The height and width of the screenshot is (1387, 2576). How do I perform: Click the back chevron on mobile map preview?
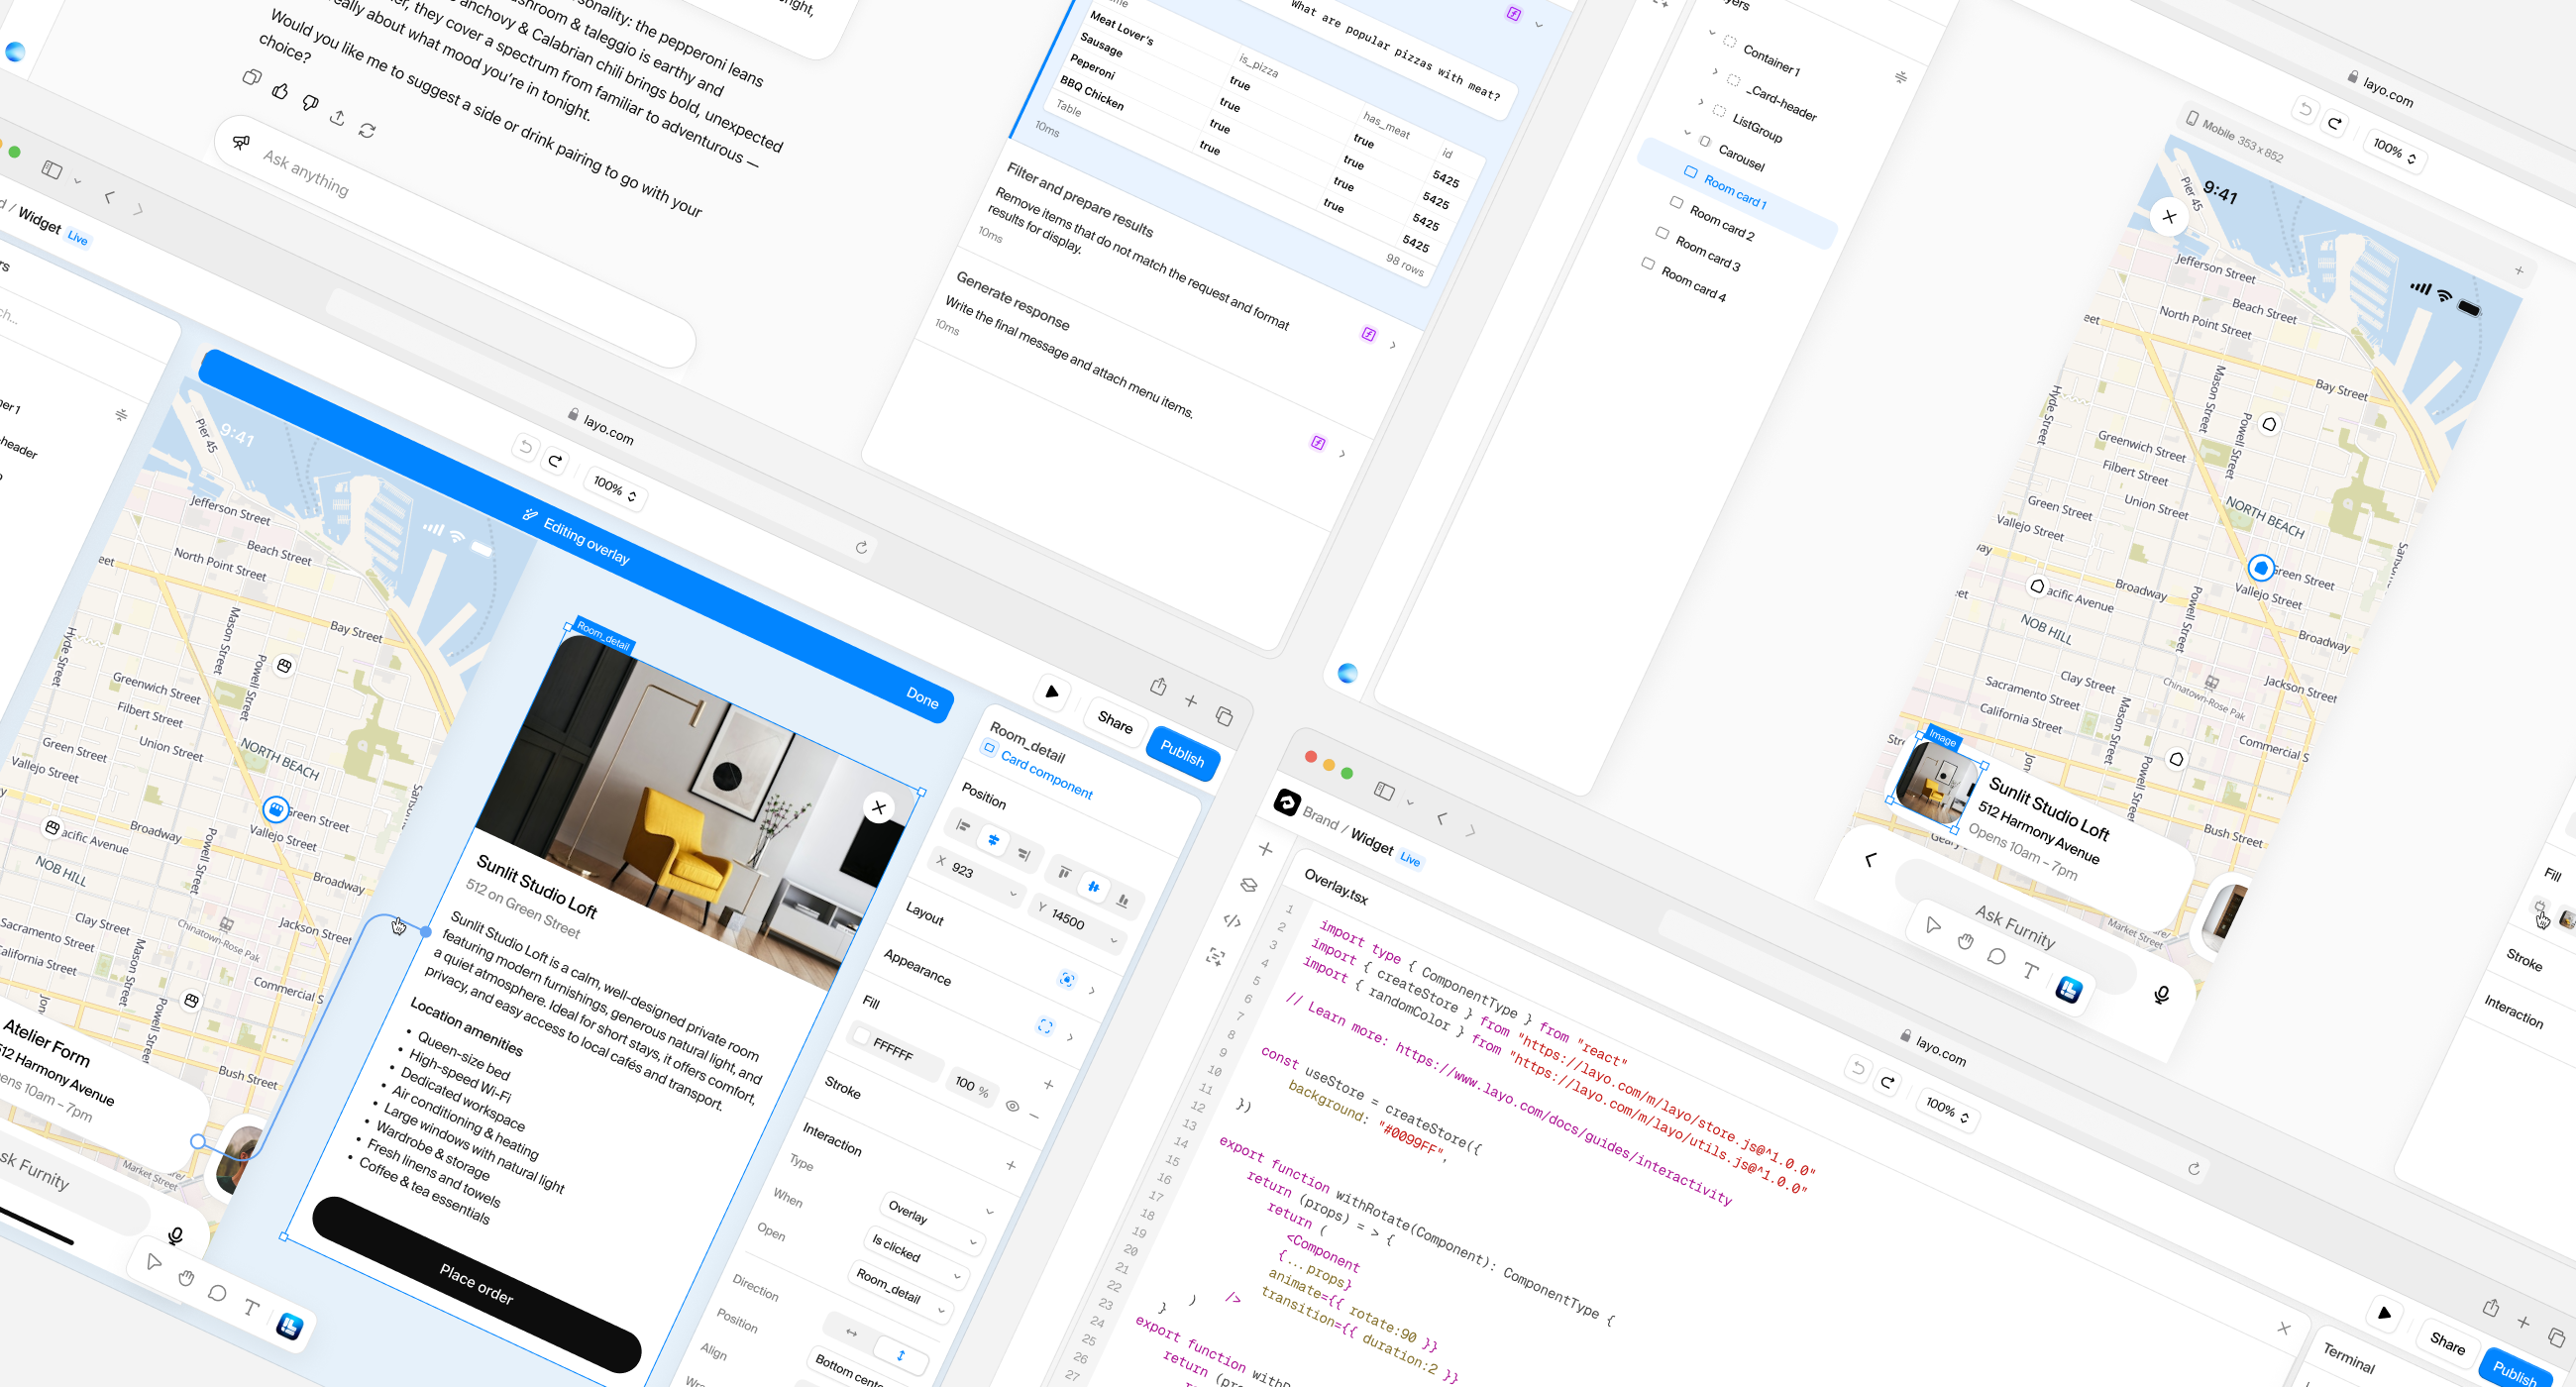[x=1870, y=860]
